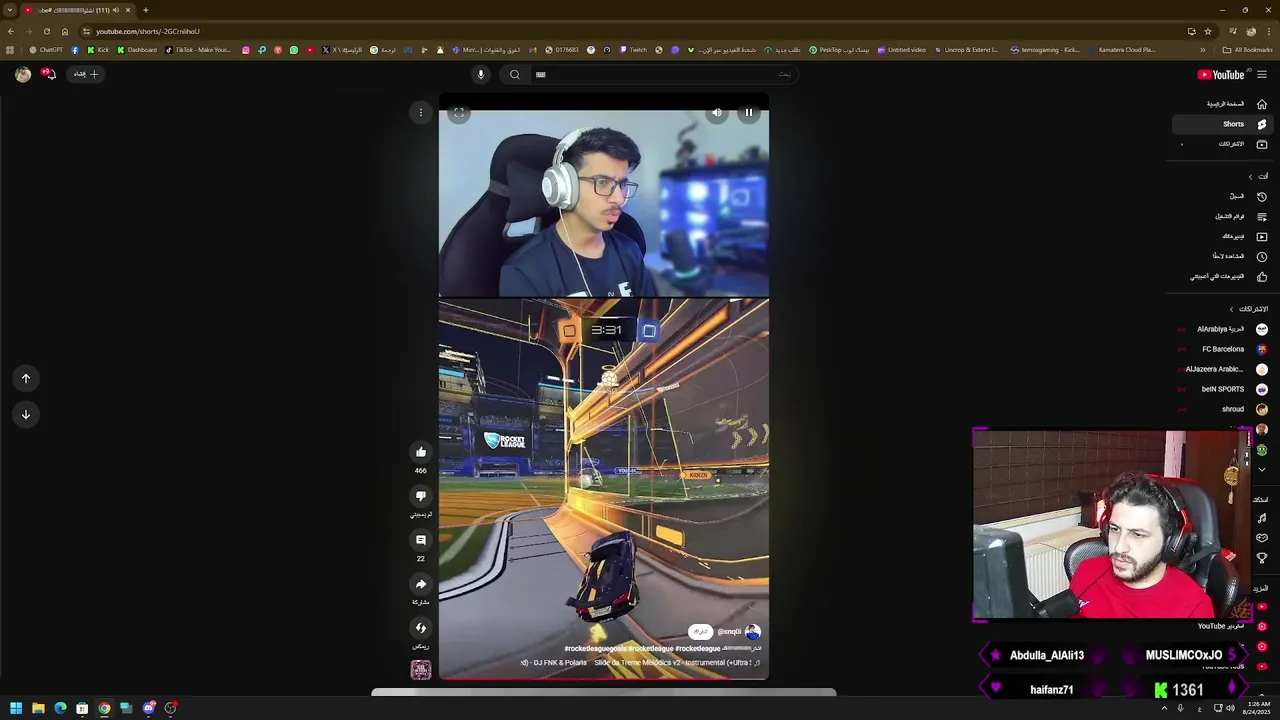Expand the Subscriptions section header chevron
This screenshot has width=1280, height=720.
[x=1232, y=309]
